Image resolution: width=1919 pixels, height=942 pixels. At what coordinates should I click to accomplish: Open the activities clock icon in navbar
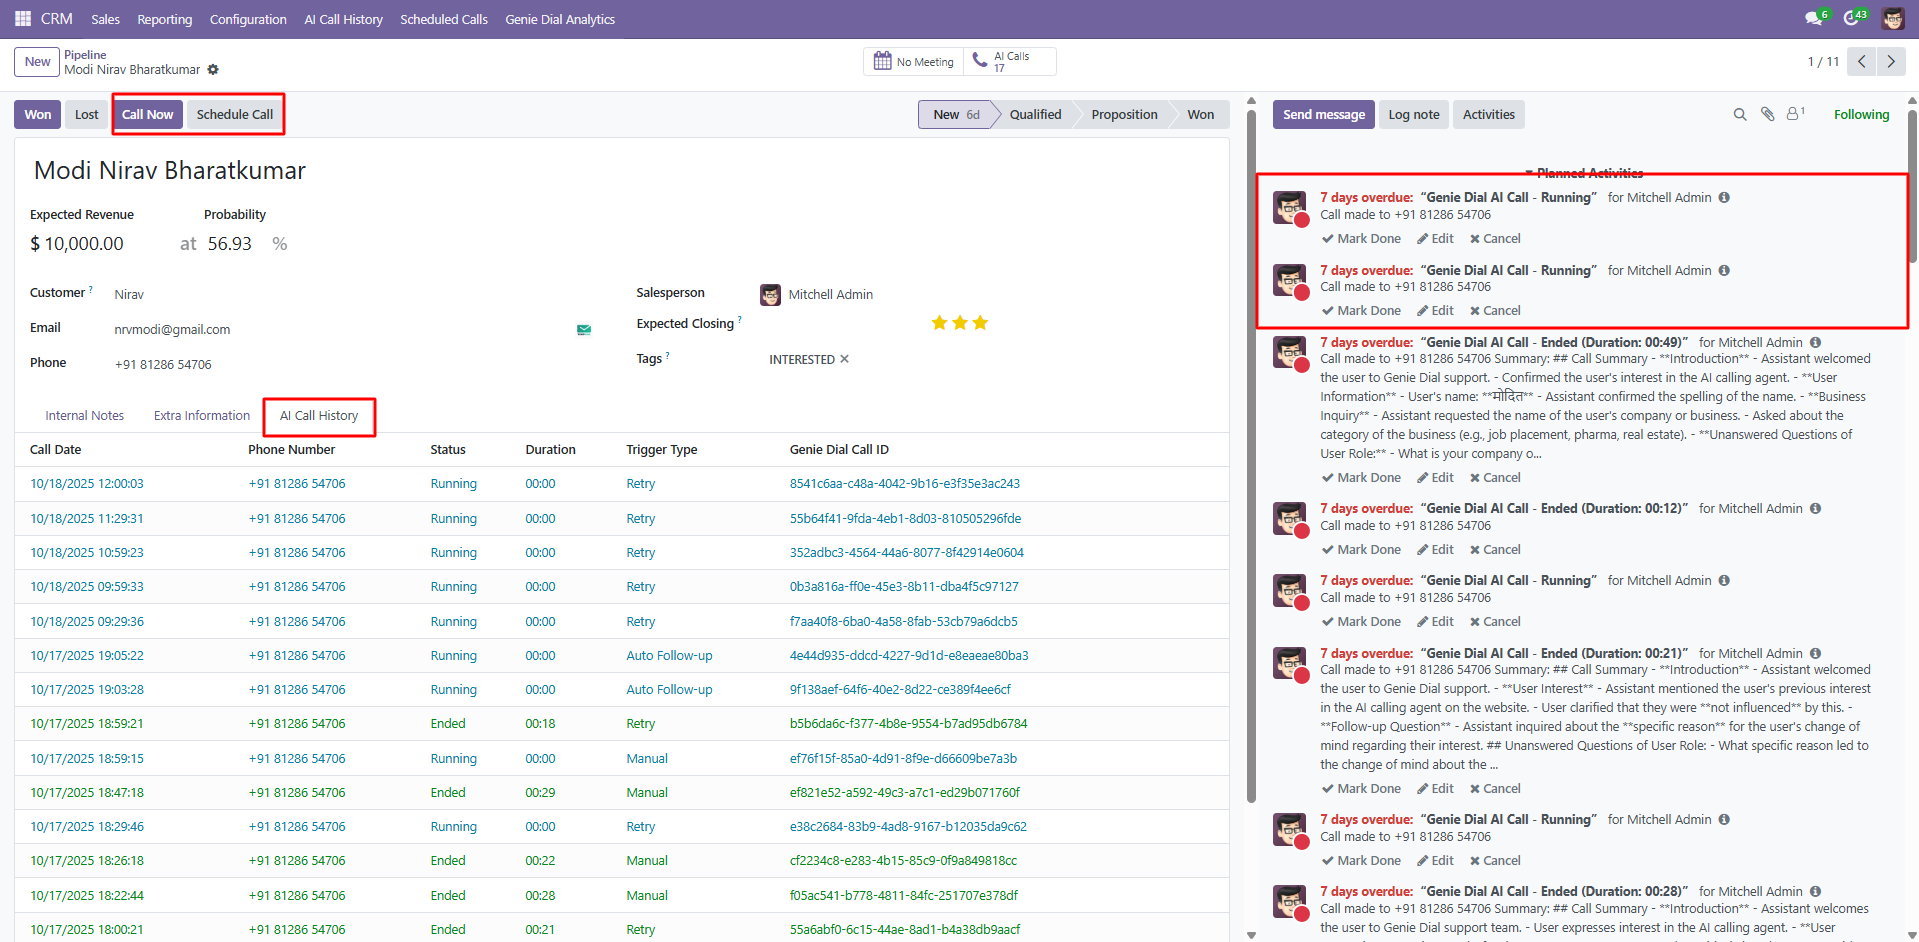click(1853, 19)
